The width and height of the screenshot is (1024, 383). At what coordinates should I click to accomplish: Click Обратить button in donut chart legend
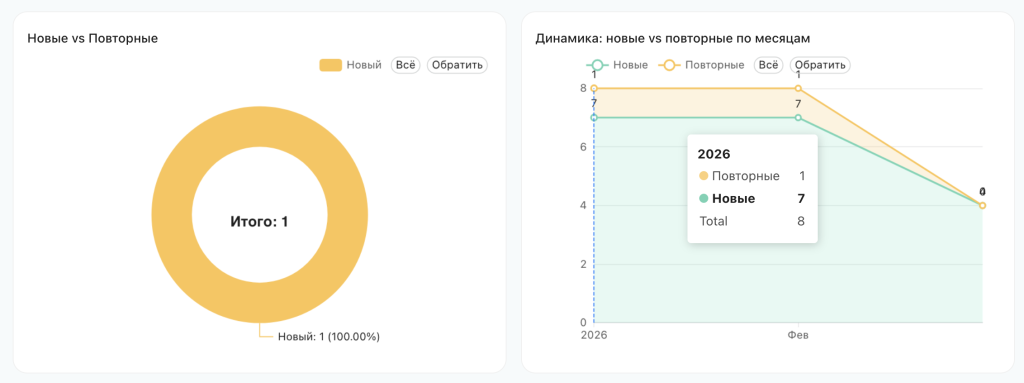point(457,65)
